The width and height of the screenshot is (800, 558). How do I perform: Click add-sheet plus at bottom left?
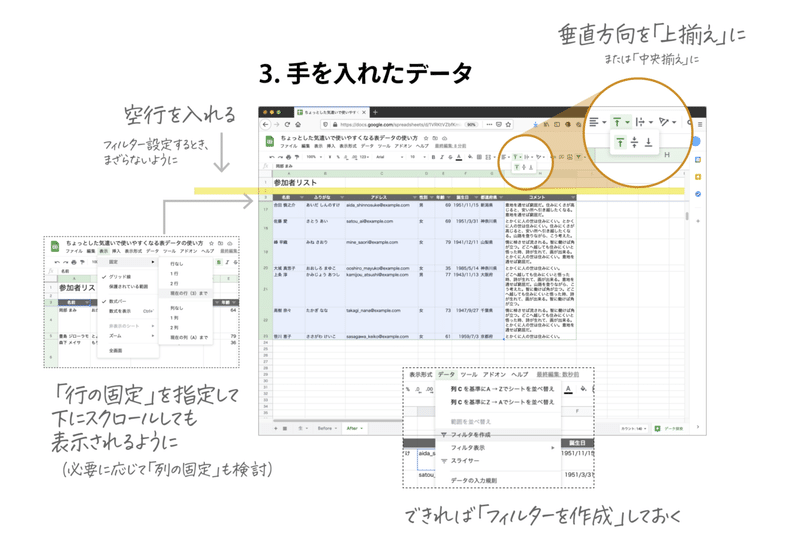pos(276,428)
